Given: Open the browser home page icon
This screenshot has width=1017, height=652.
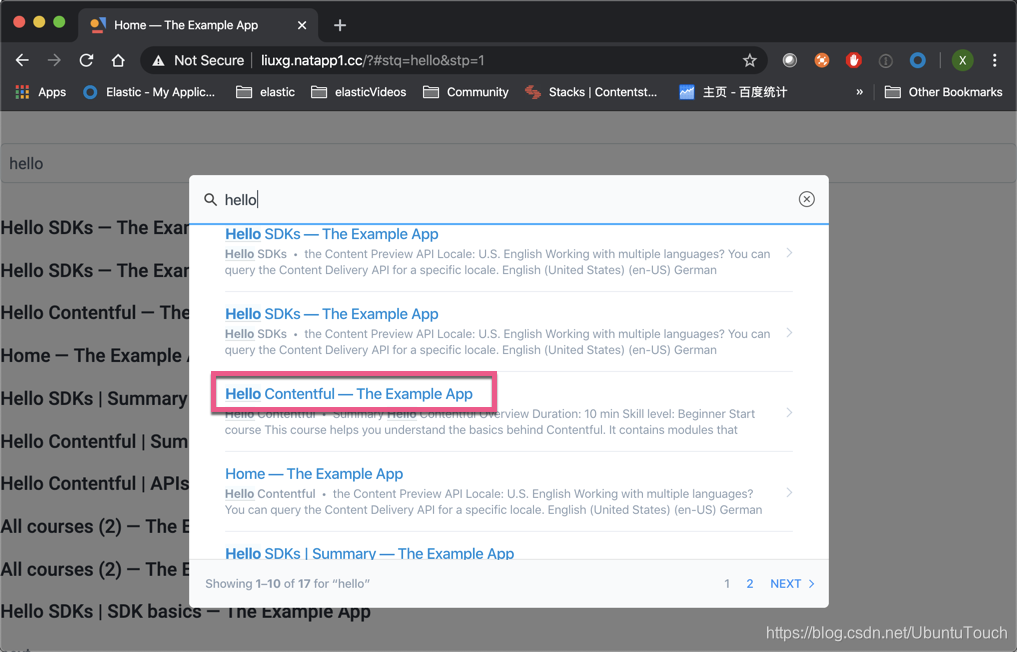Looking at the screenshot, I should tap(118, 60).
